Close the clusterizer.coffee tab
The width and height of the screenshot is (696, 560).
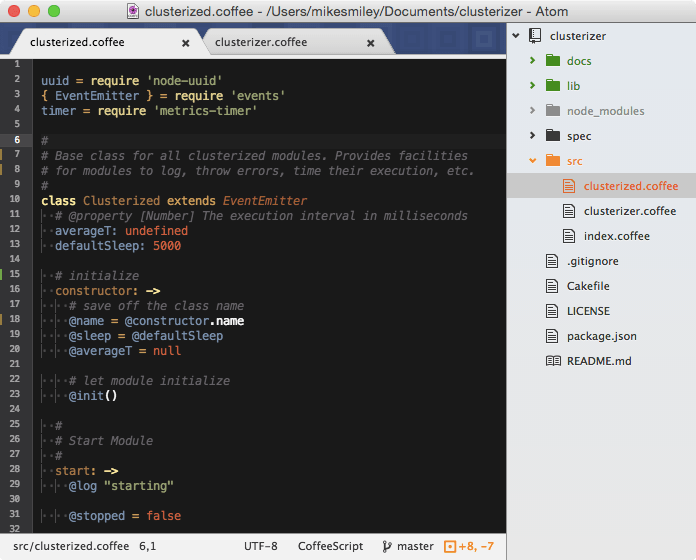pyautogui.click(x=371, y=43)
